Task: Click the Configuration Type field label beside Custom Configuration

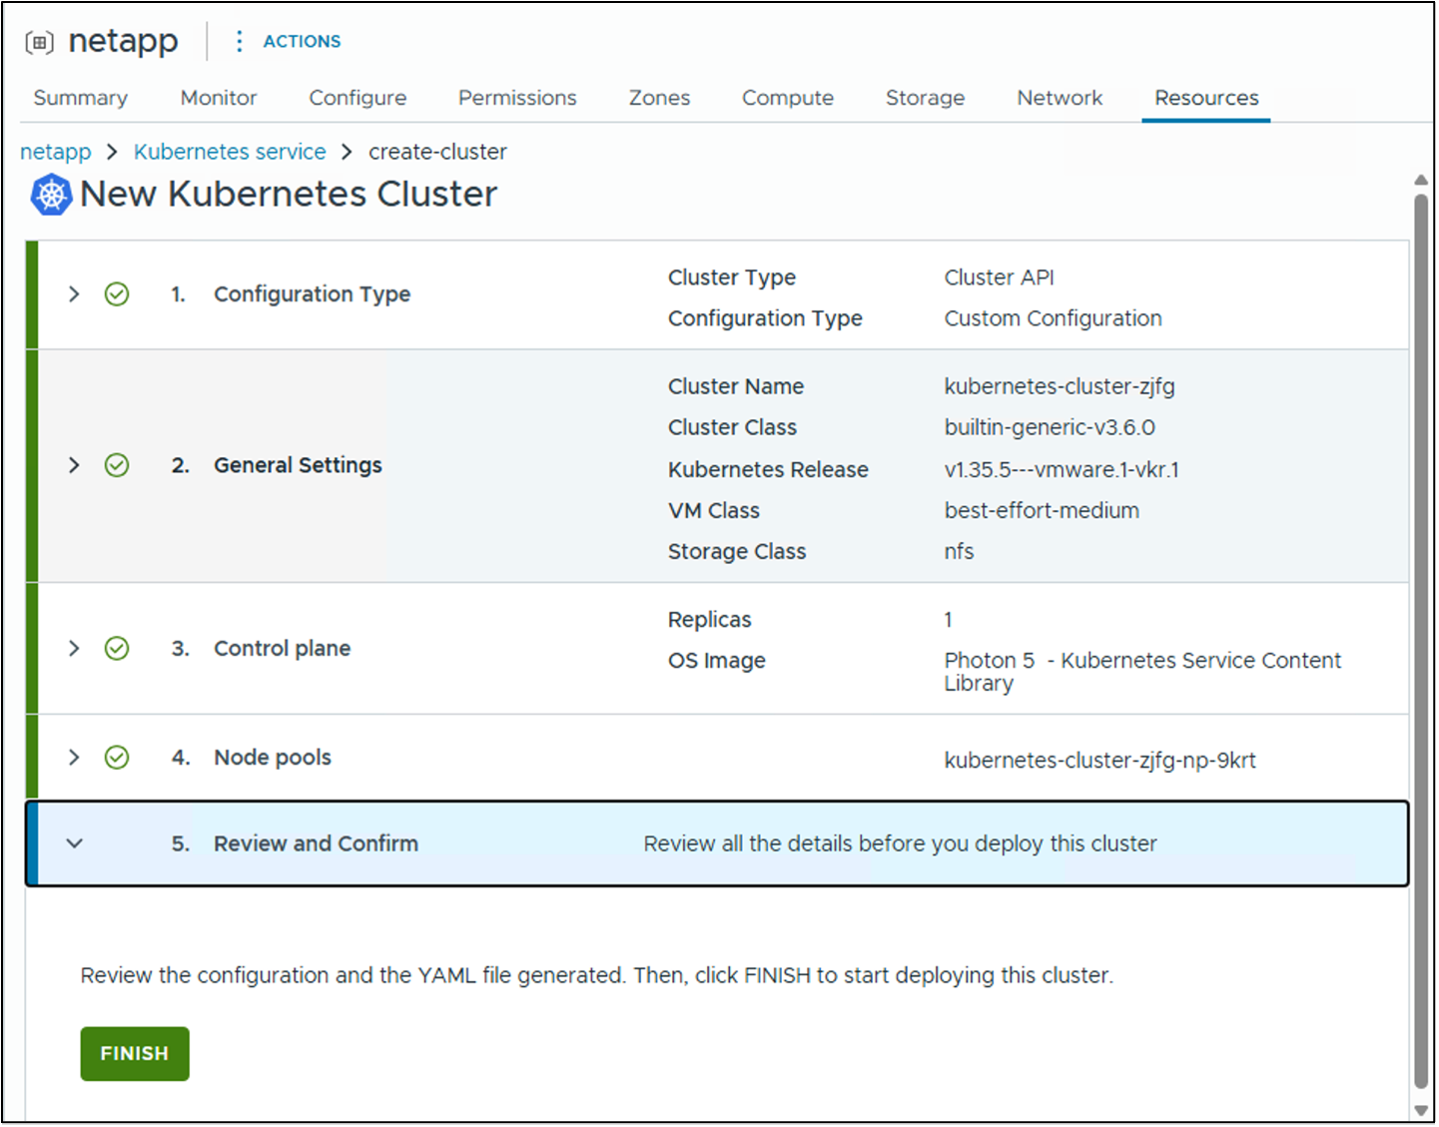Action: tap(765, 319)
